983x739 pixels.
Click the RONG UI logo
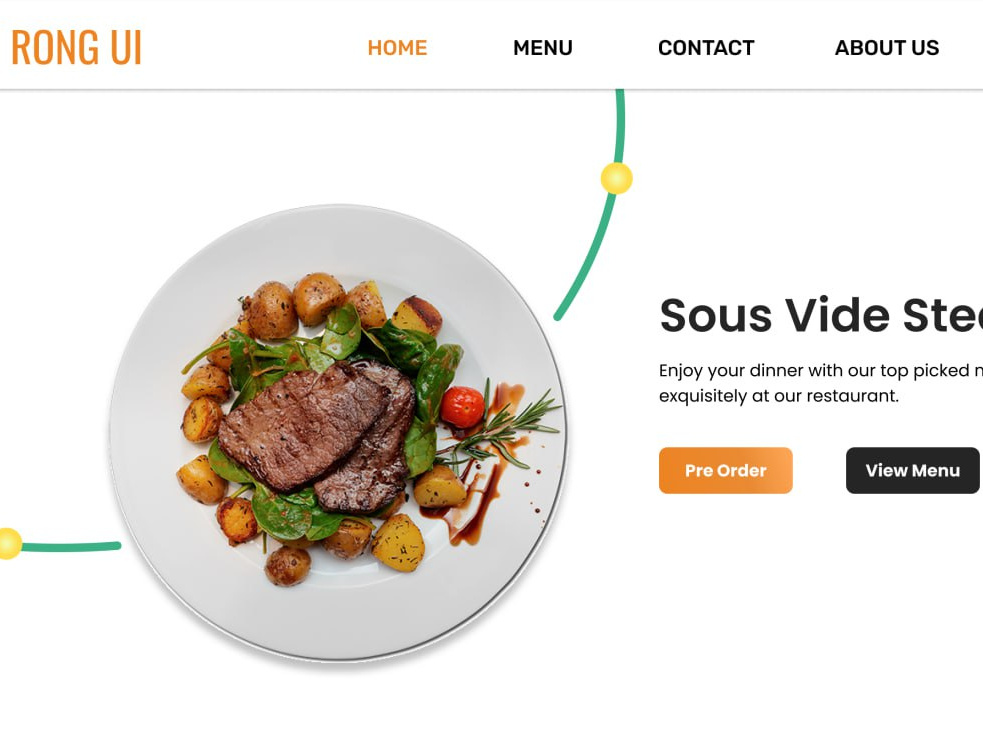point(76,48)
